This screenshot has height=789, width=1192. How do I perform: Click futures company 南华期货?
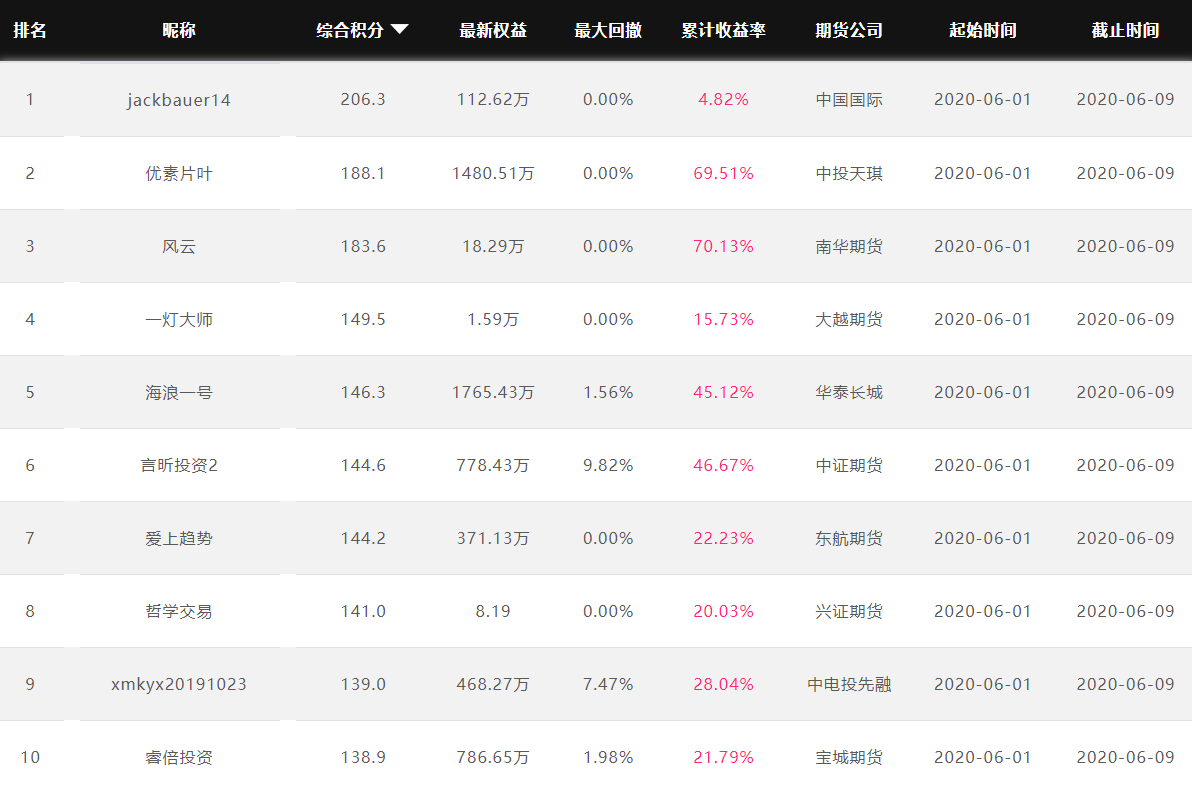click(x=849, y=246)
